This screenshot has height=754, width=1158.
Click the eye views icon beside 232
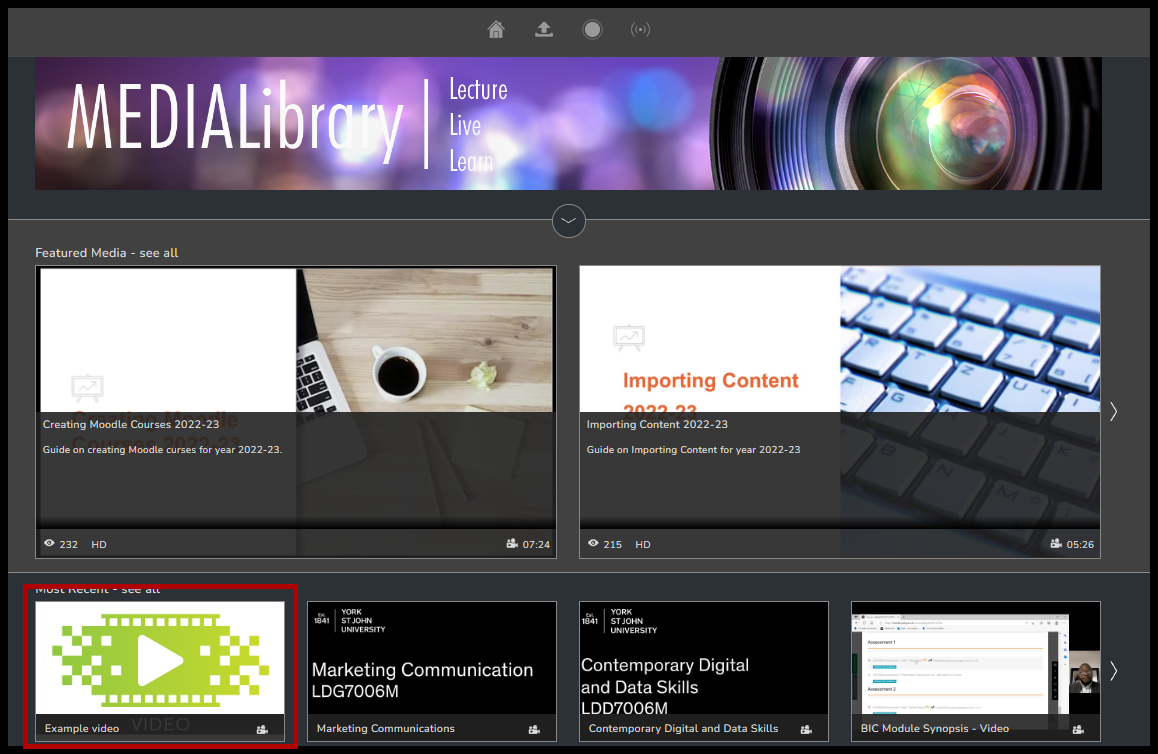[49, 544]
